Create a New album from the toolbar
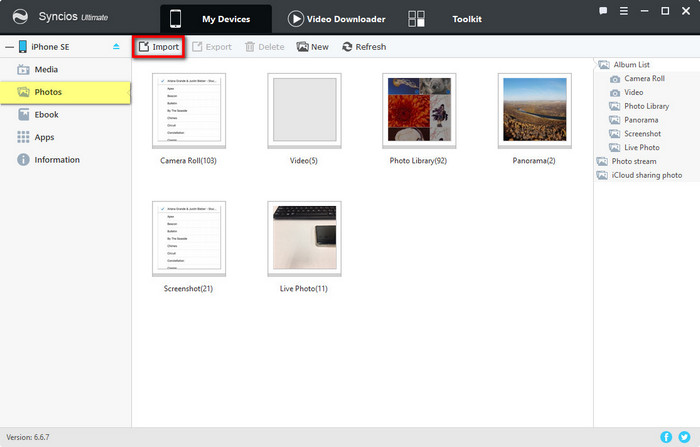 pos(312,47)
